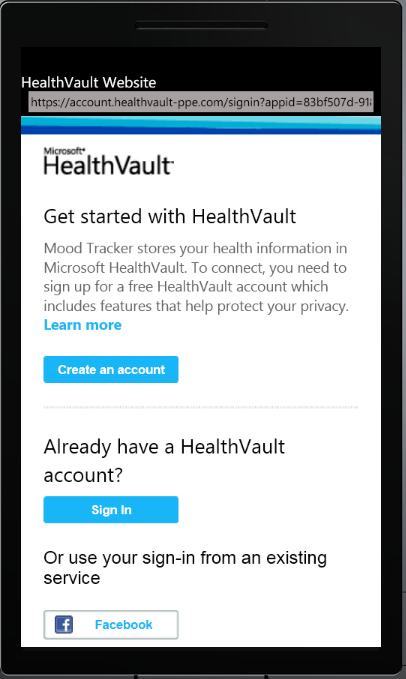Click the phone speaker grille at top
This screenshot has width=406, height=679.
coord(201,26)
